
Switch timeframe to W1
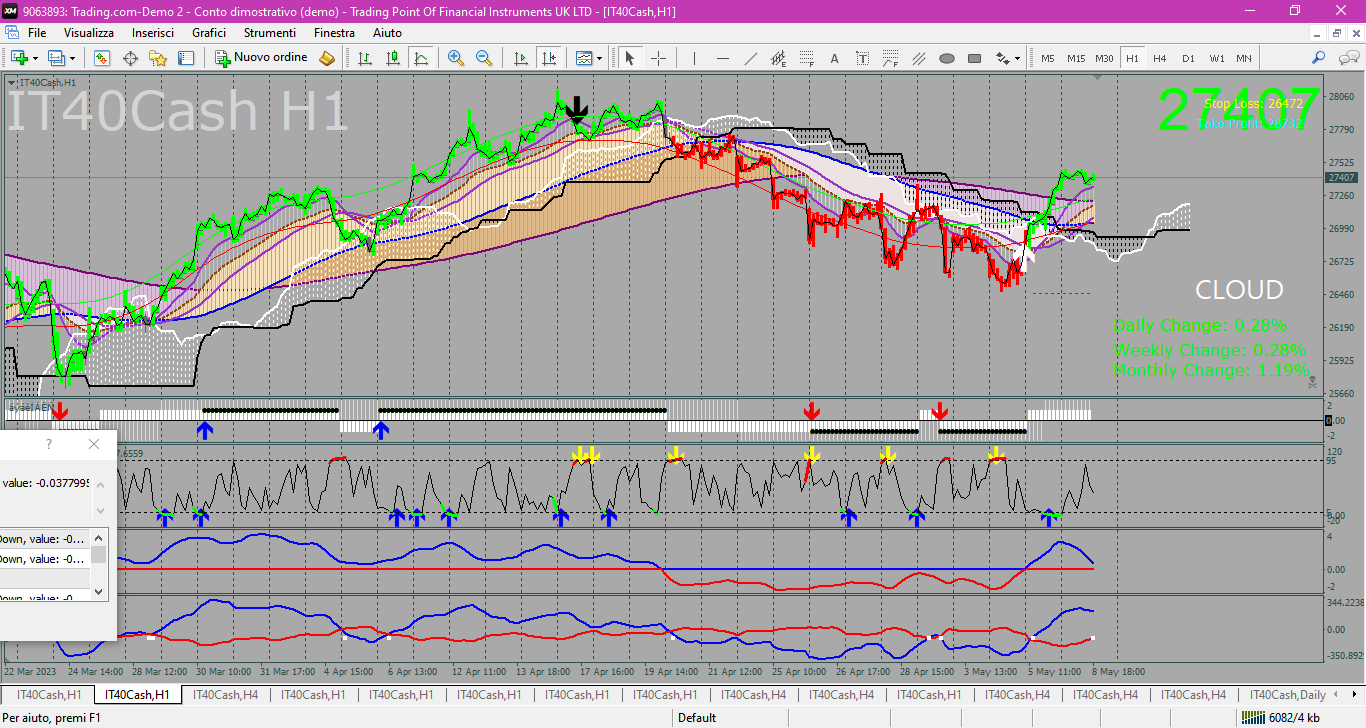click(1216, 58)
